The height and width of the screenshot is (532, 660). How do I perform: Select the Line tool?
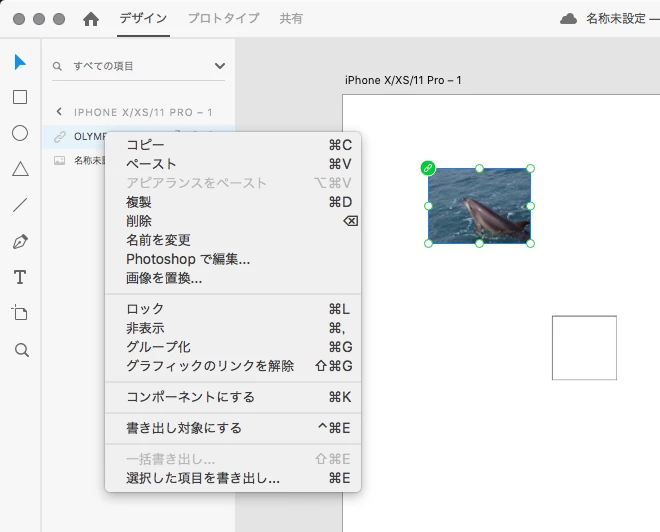[x=20, y=205]
